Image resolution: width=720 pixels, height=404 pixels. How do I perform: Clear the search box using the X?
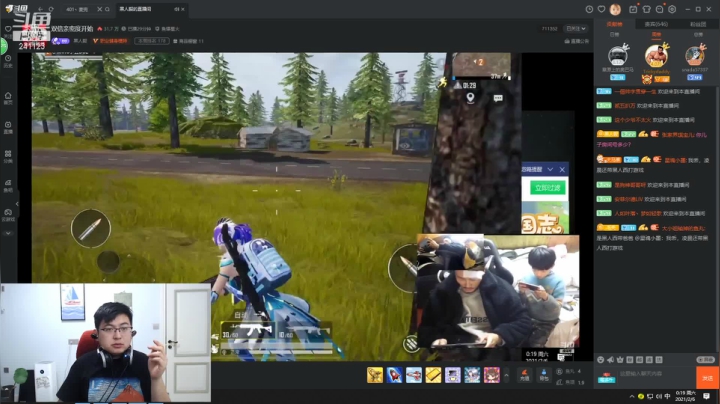pyautogui.click(x=100, y=9)
